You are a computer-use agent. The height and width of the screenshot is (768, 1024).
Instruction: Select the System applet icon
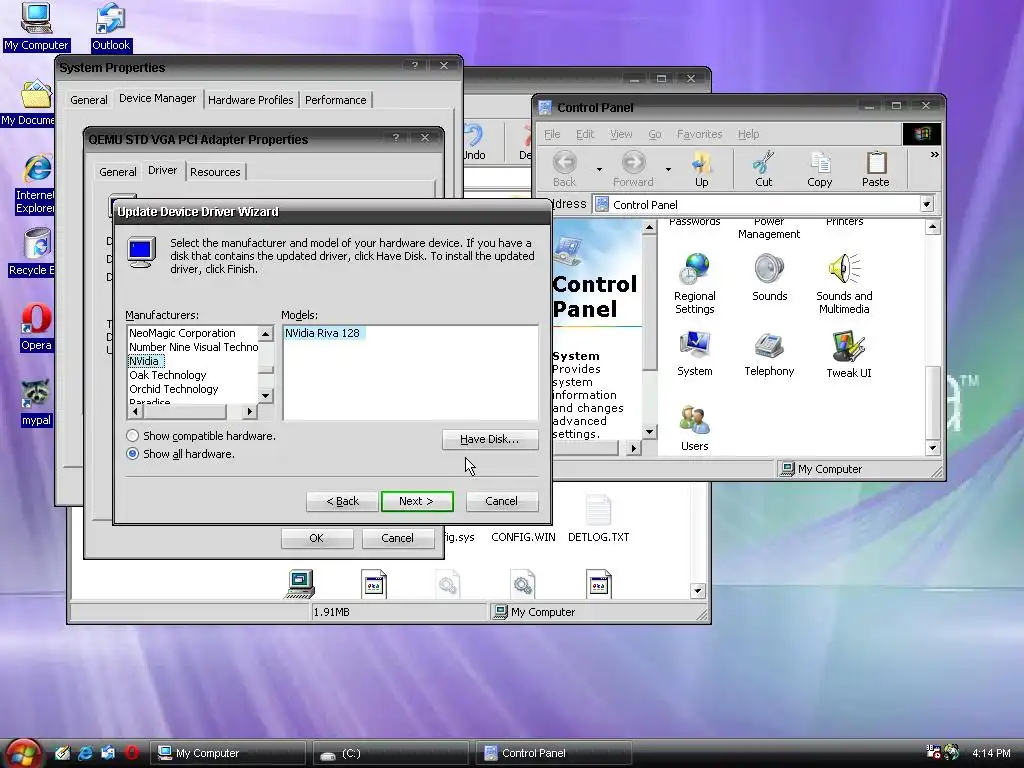pos(695,353)
